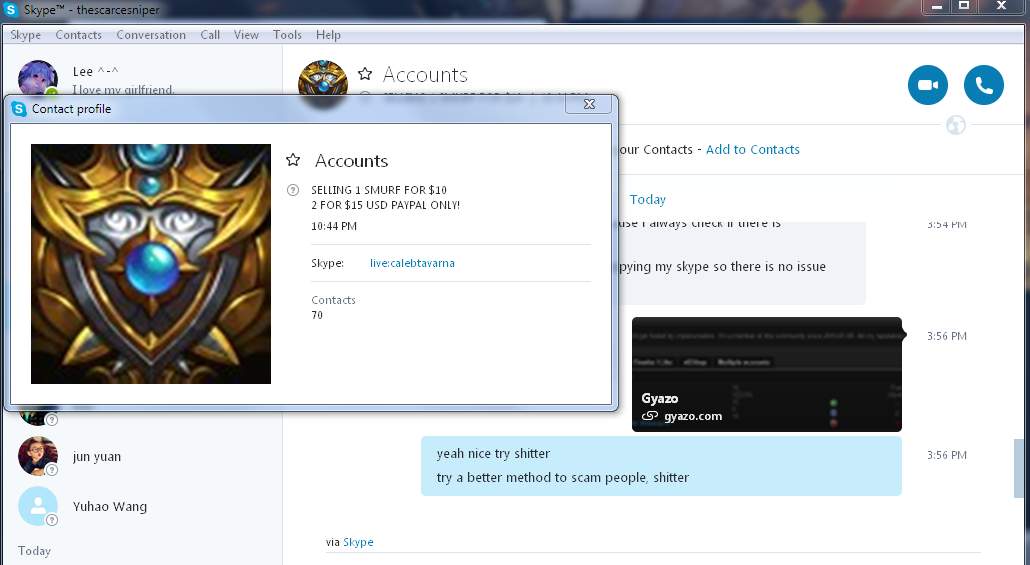Viewport: 1030px width, 565px height.
Task: Click Accounts title in conversation header
Action: tap(425, 75)
